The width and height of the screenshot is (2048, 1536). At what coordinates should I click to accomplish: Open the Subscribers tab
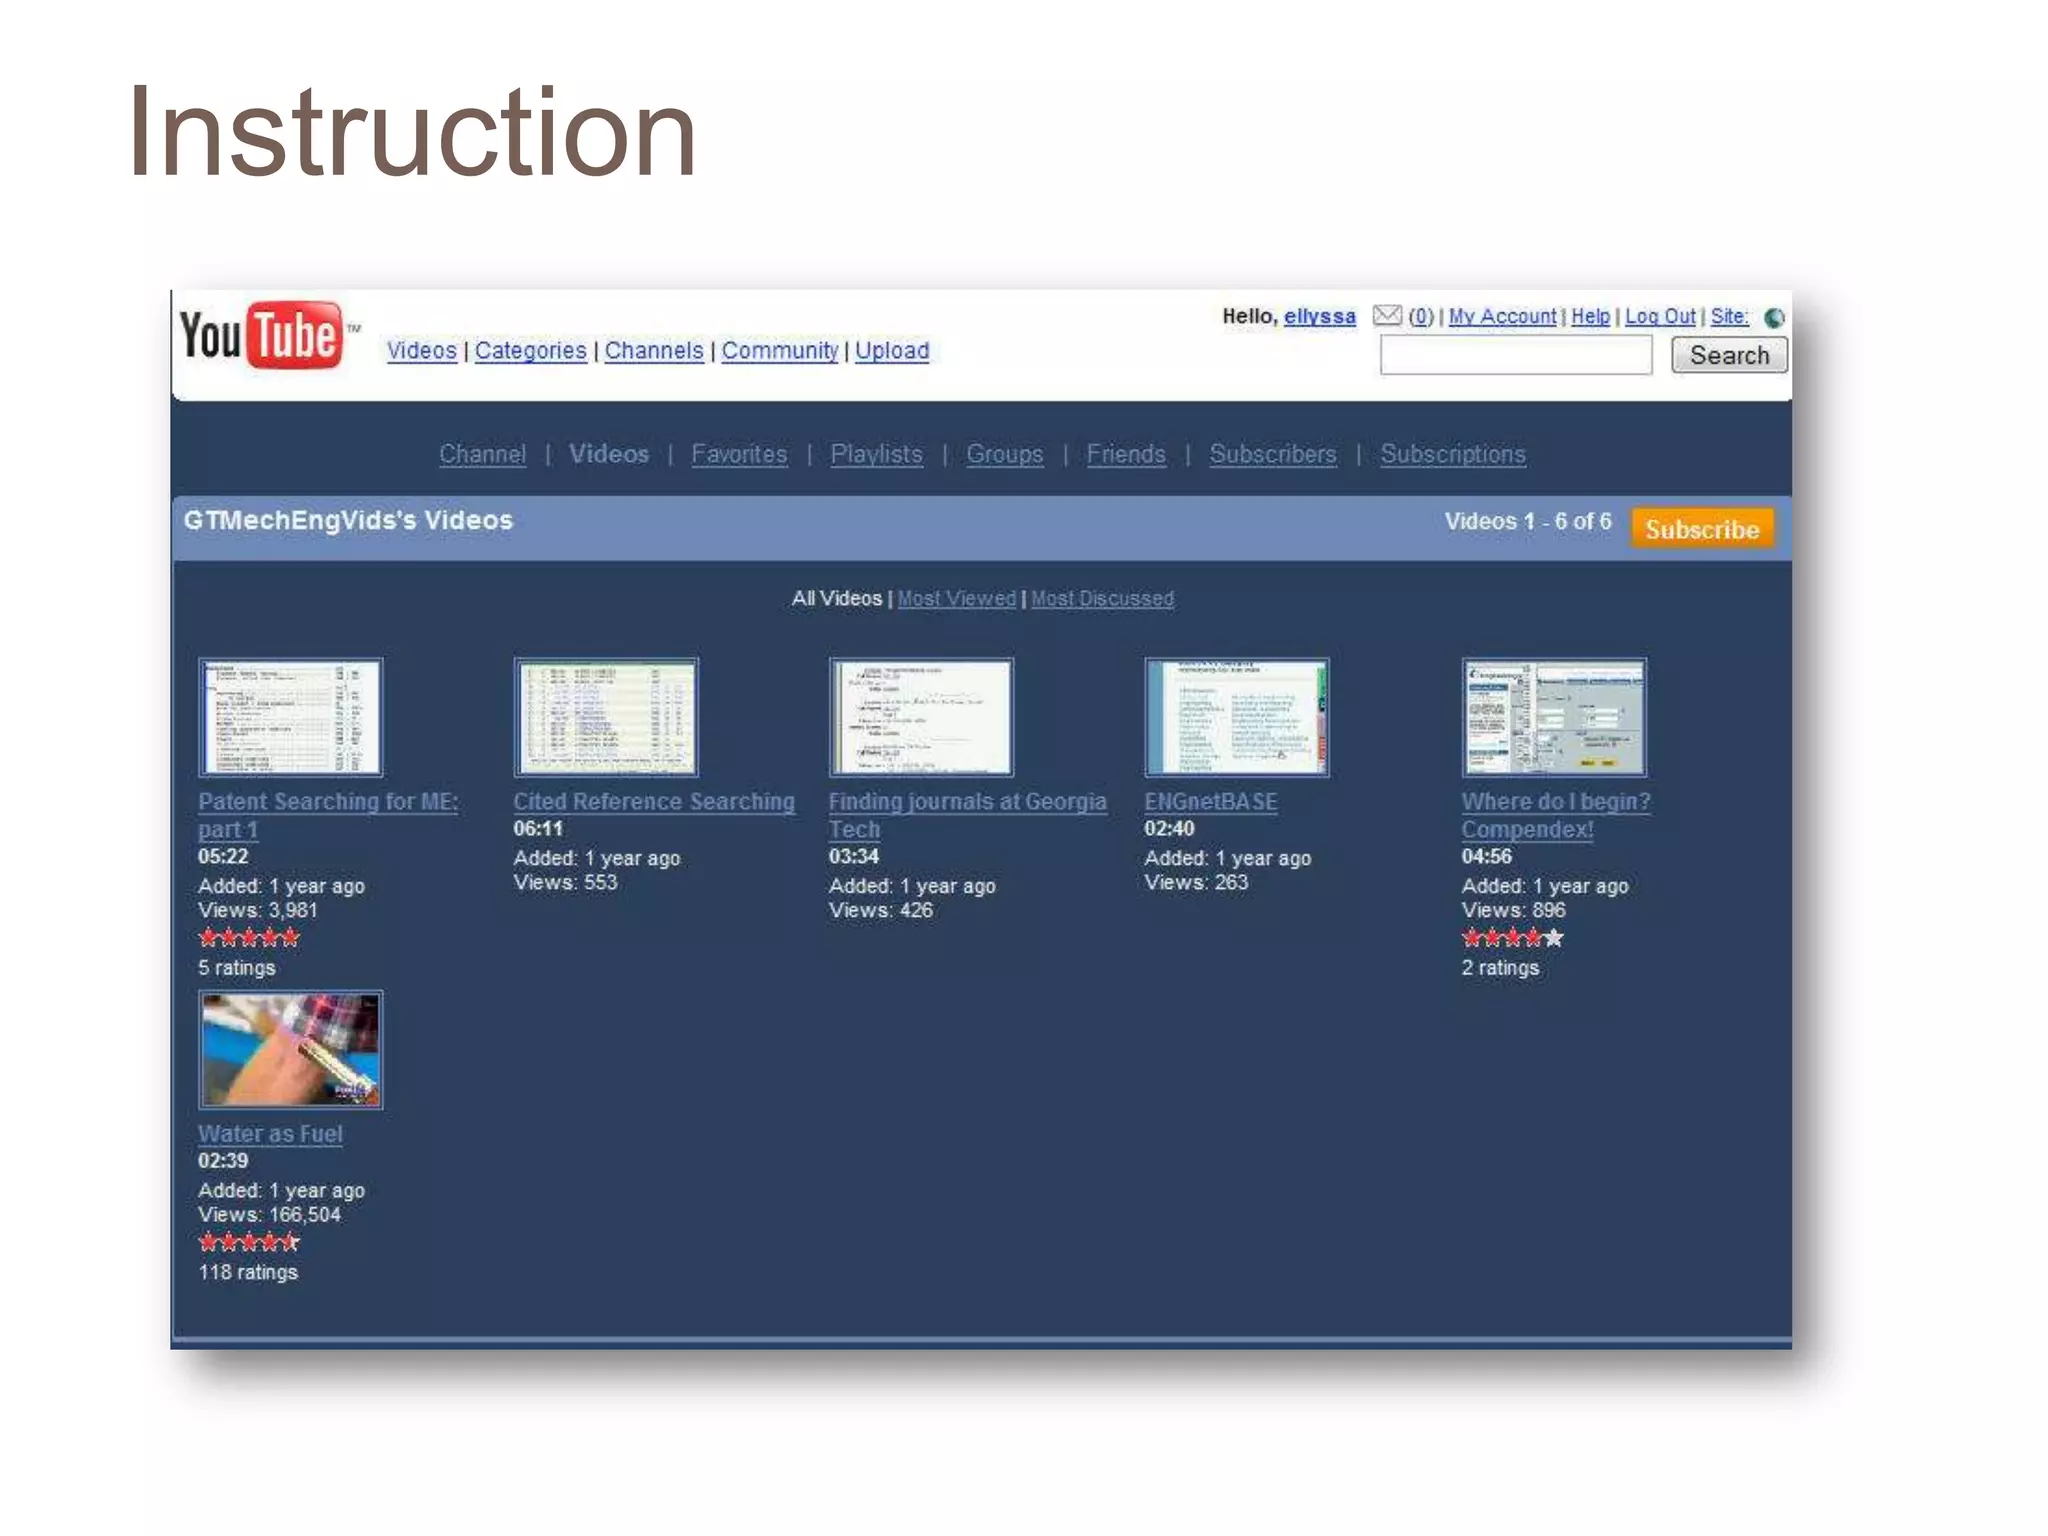pos(1272,454)
